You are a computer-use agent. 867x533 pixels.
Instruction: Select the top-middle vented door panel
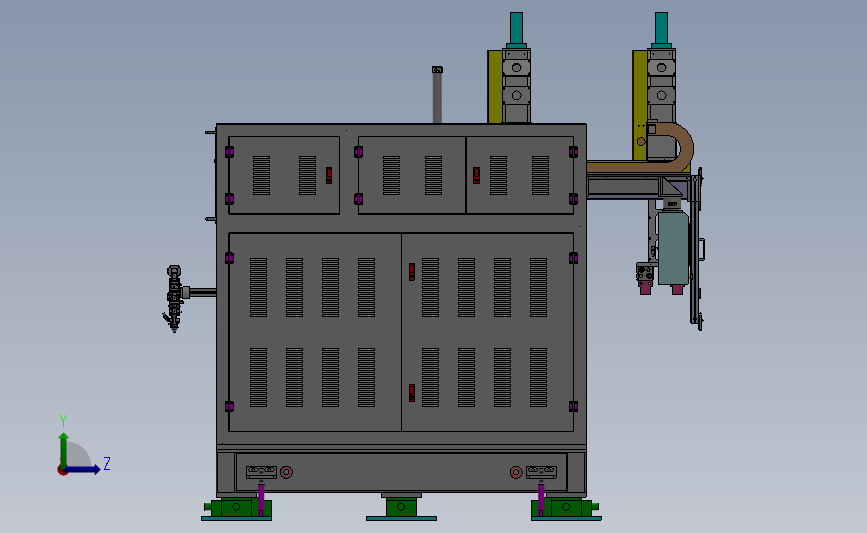411,175
